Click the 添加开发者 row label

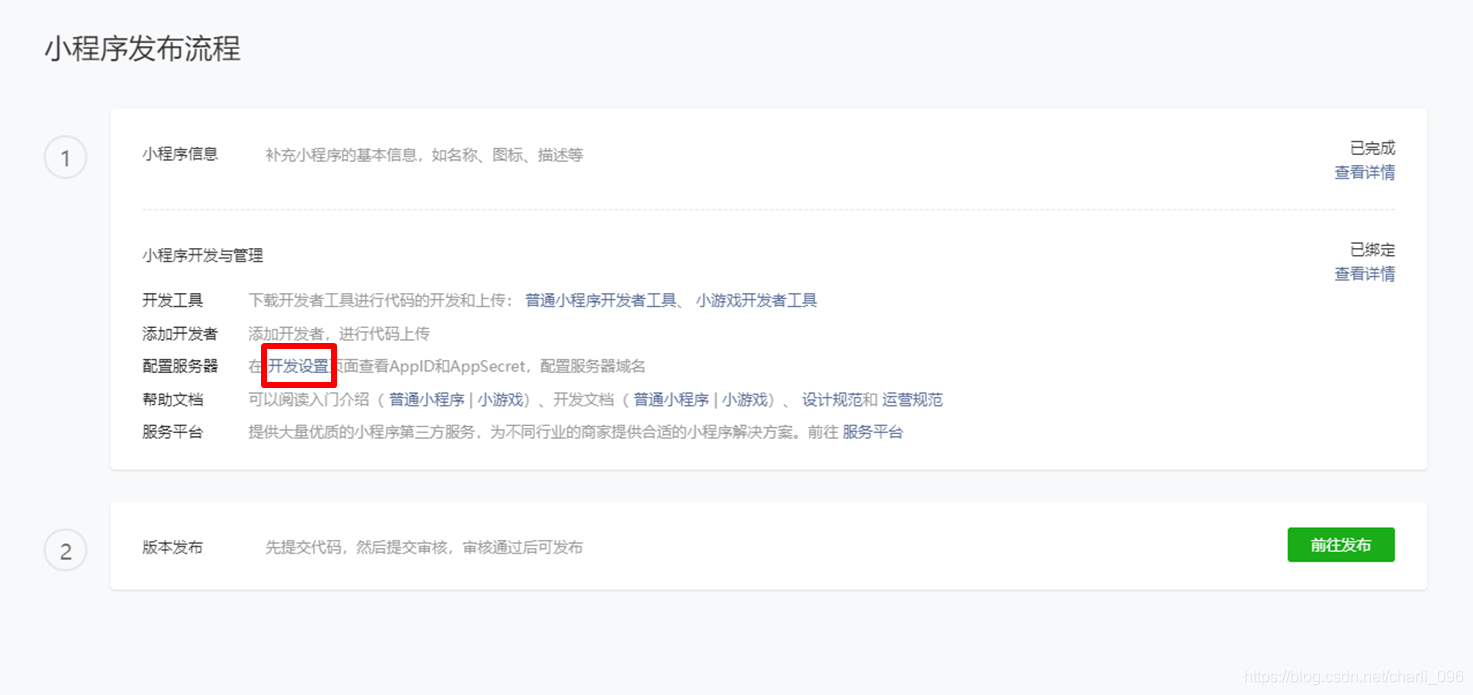pos(180,333)
